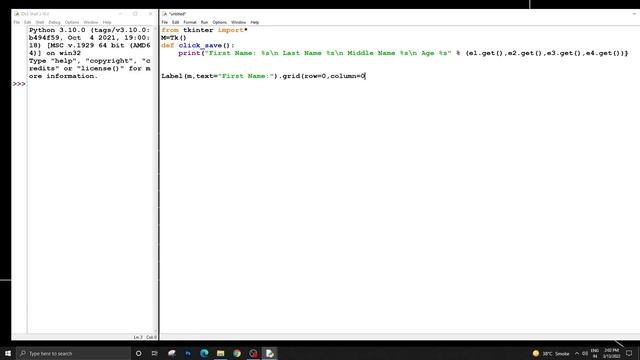Open Shell menu in IDLE Shell window
Screen dimensions: 640x360
tap(40, 22)
